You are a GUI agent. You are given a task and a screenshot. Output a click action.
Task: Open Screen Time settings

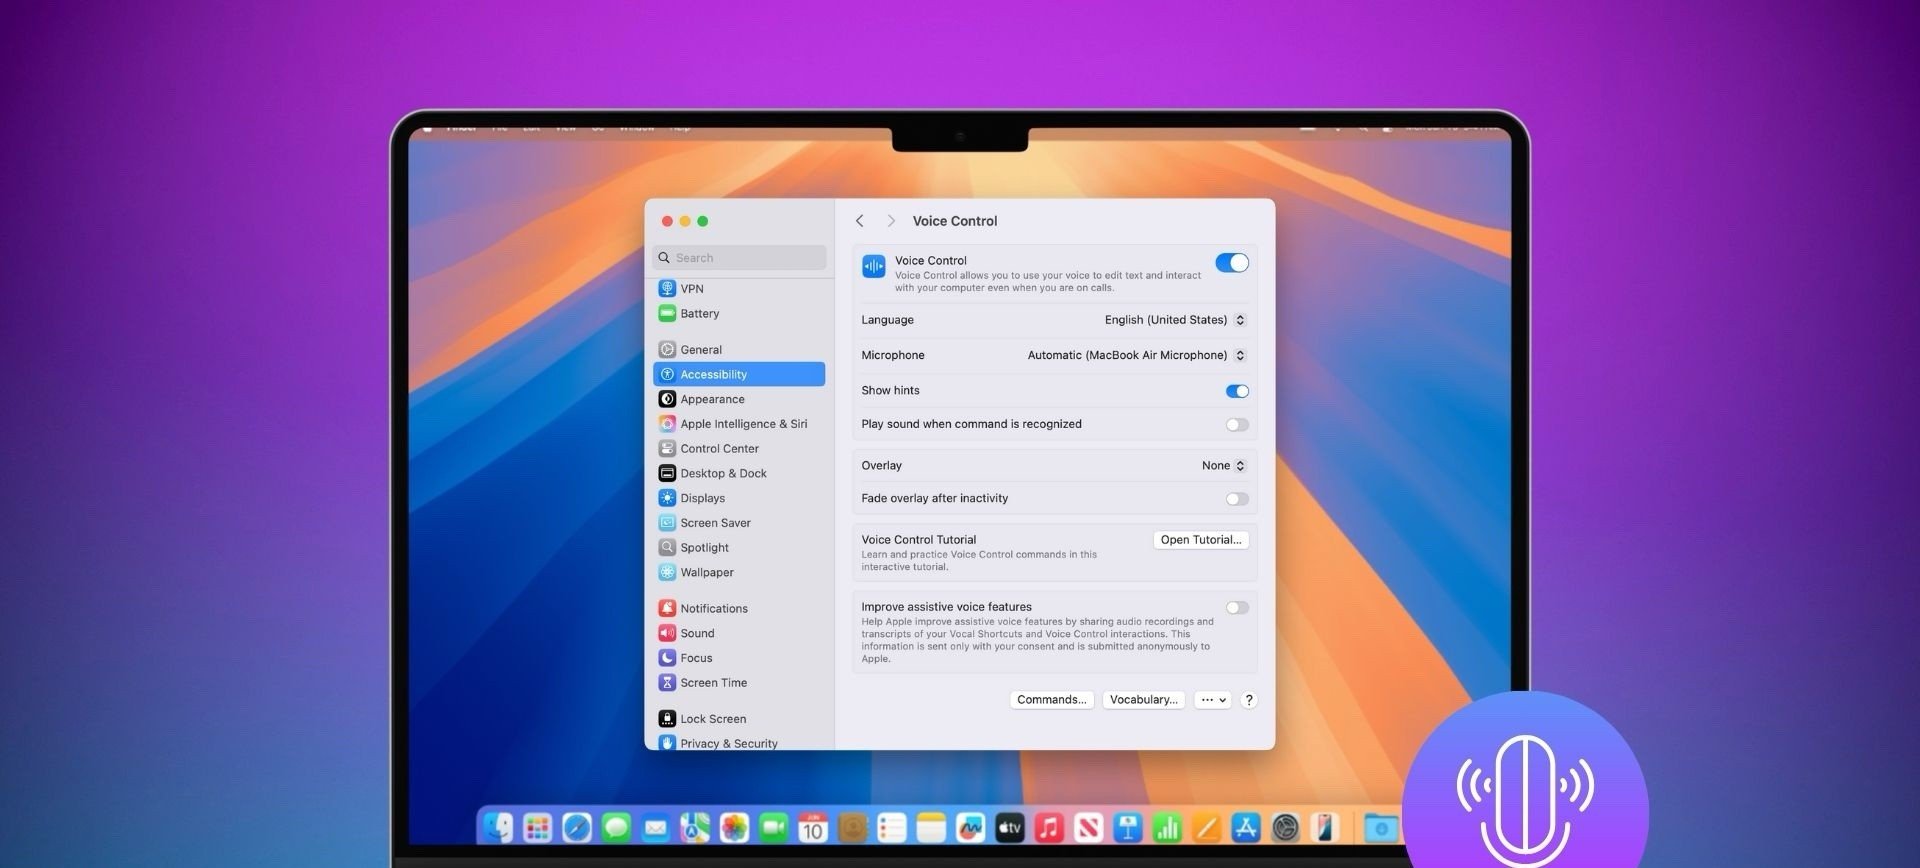(739, 683)
